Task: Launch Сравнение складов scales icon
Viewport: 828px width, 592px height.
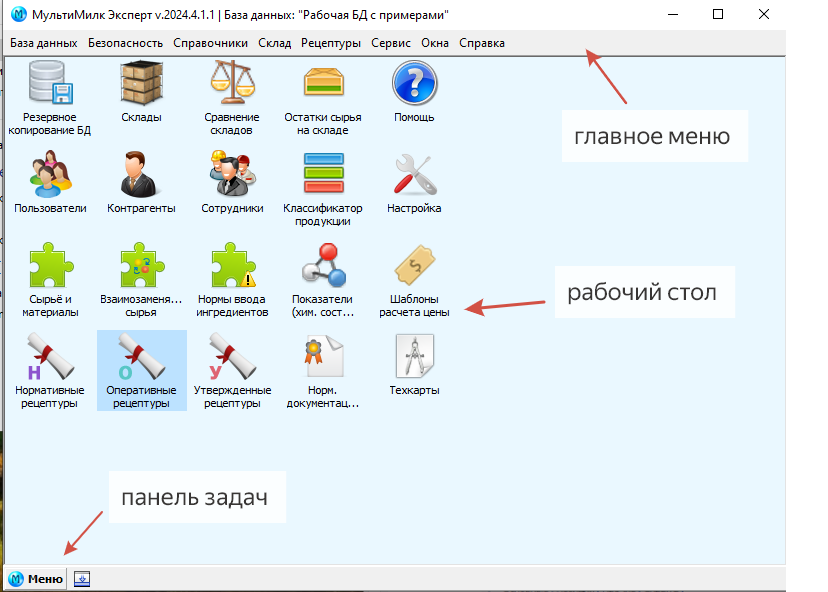Action: pos(232,83)
